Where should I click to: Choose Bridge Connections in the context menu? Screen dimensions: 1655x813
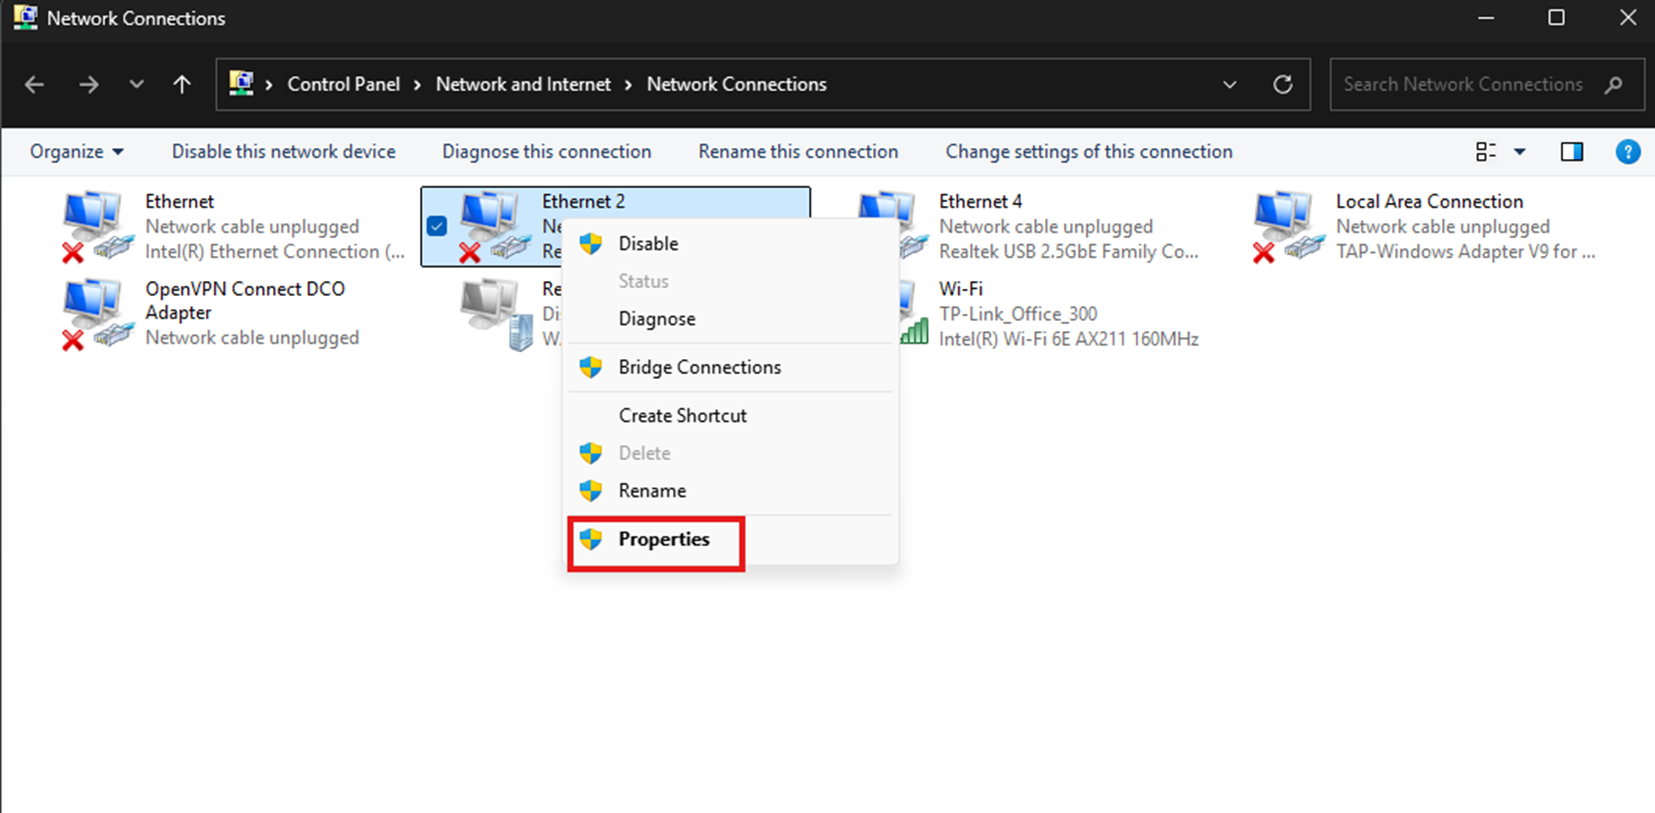(x=730, y=367)
